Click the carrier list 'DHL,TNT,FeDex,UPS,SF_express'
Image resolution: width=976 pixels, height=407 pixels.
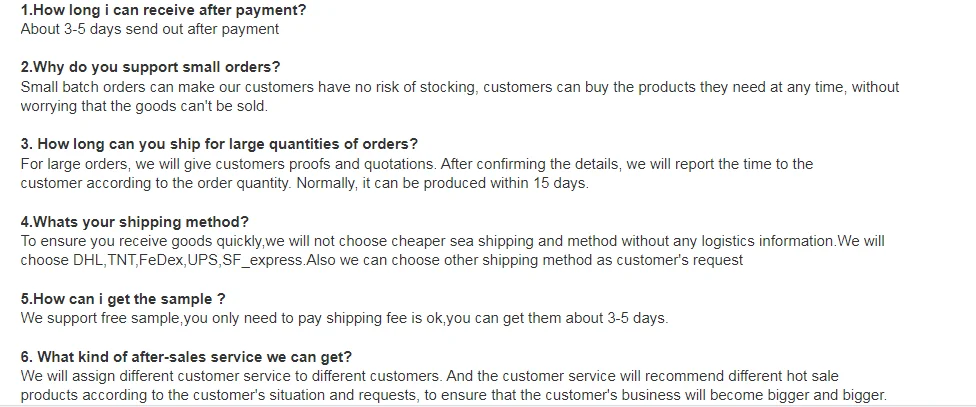click(x=189, y=260)
